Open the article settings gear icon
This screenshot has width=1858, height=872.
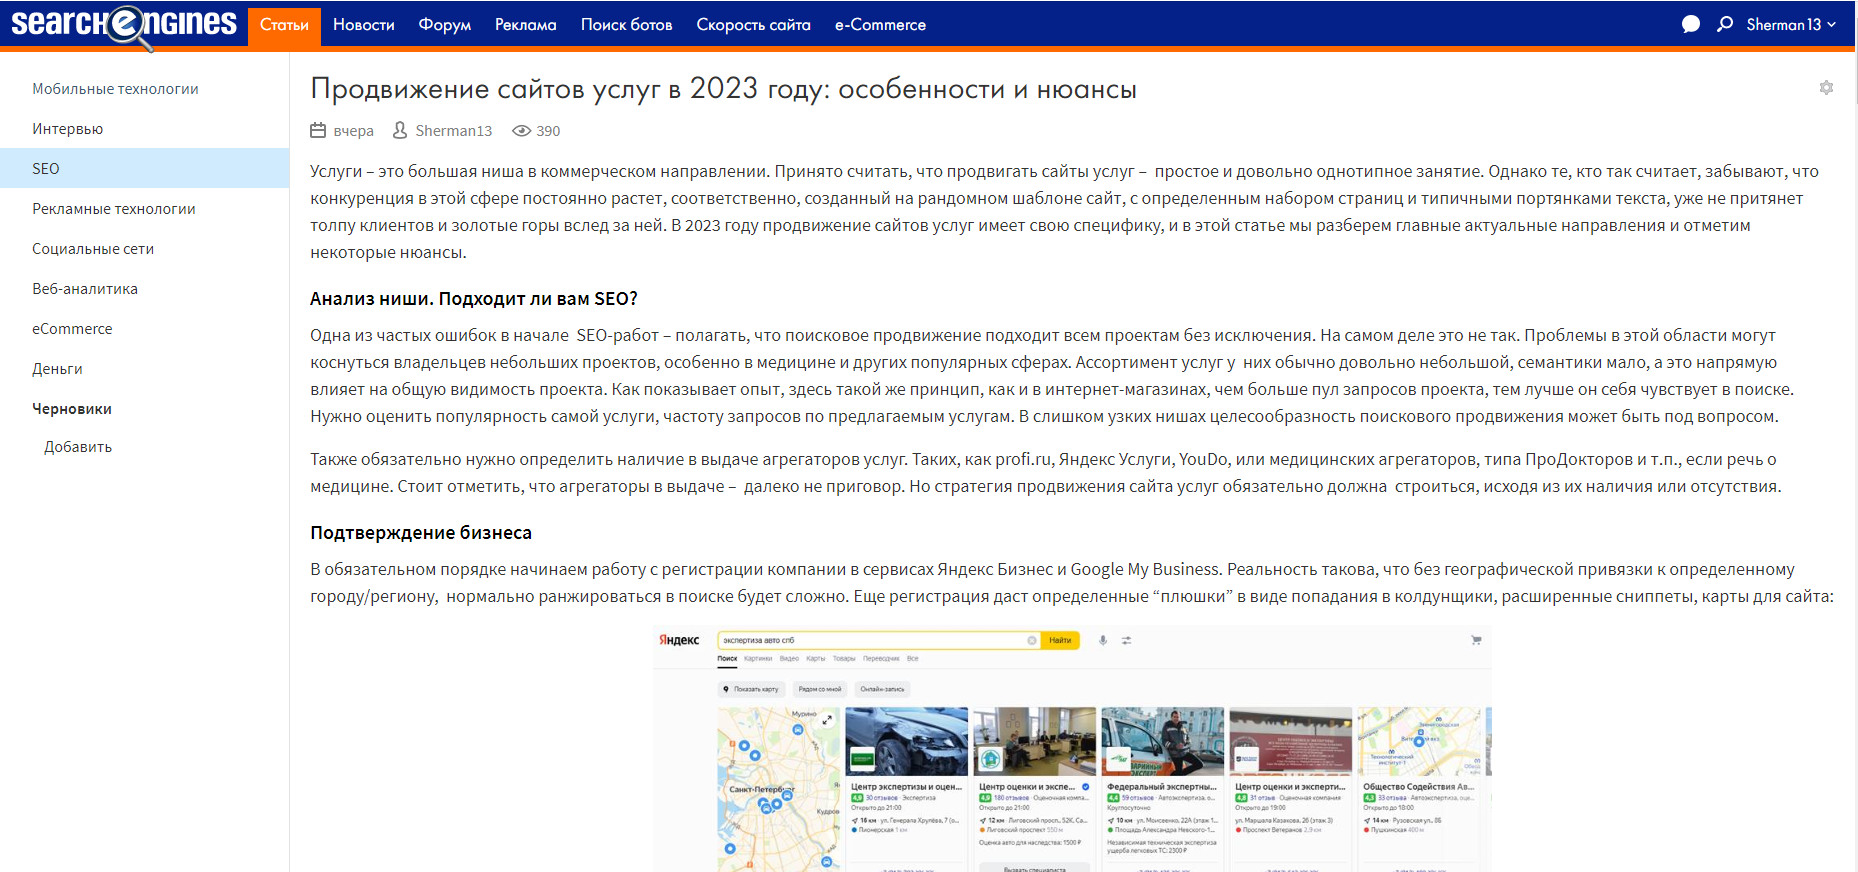point(1826,88)
